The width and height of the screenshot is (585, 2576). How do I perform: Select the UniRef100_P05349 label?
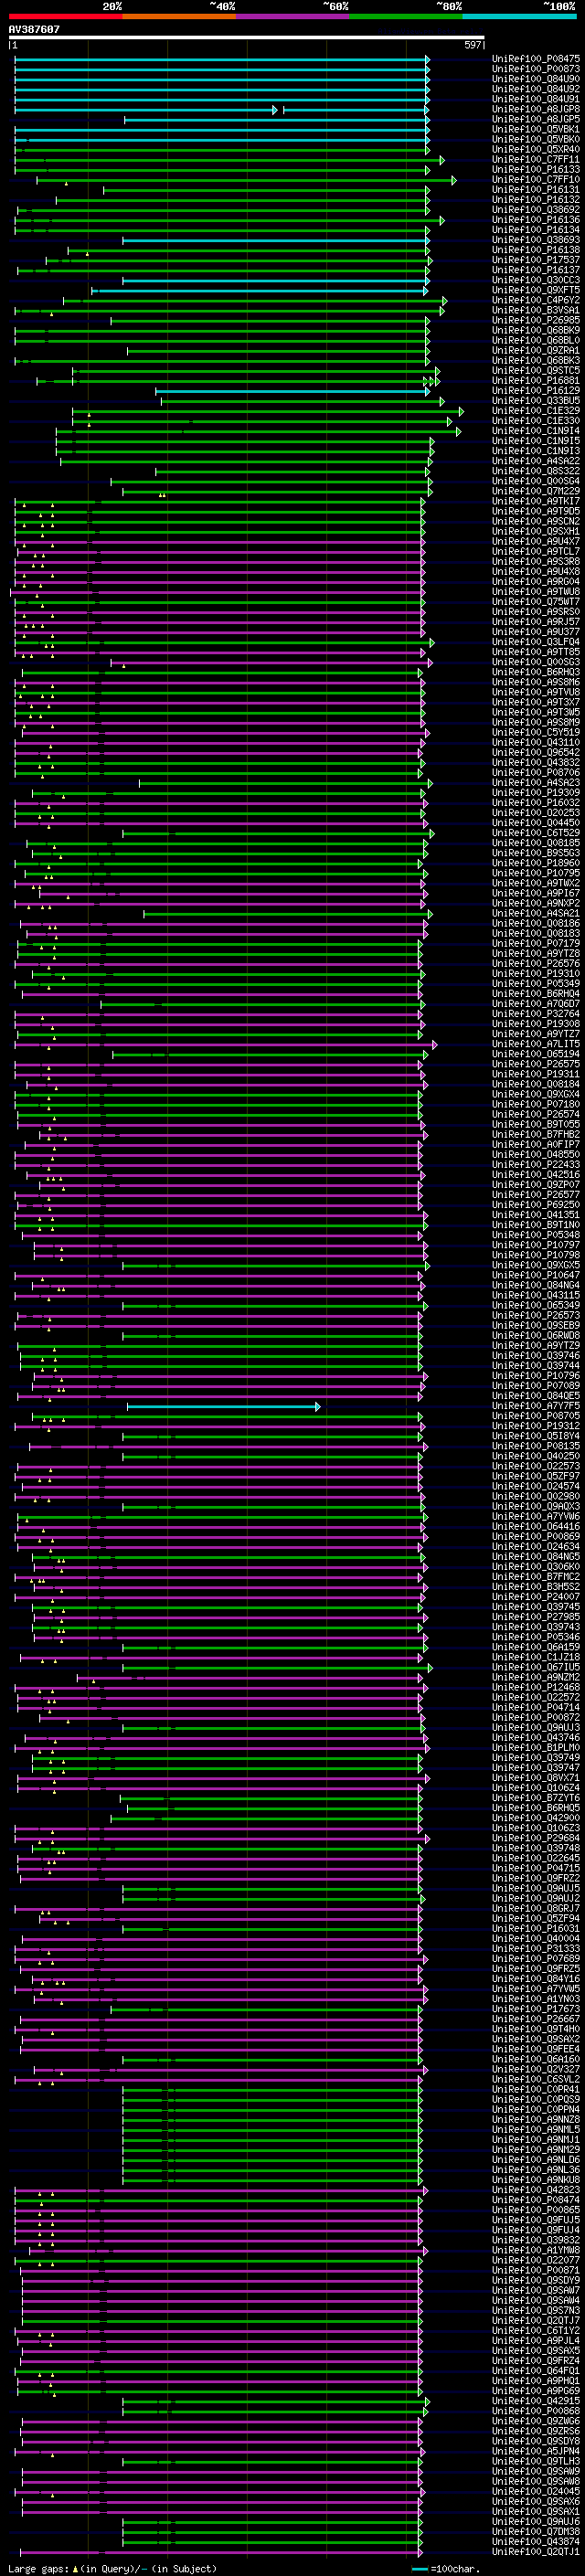[536, 984]
